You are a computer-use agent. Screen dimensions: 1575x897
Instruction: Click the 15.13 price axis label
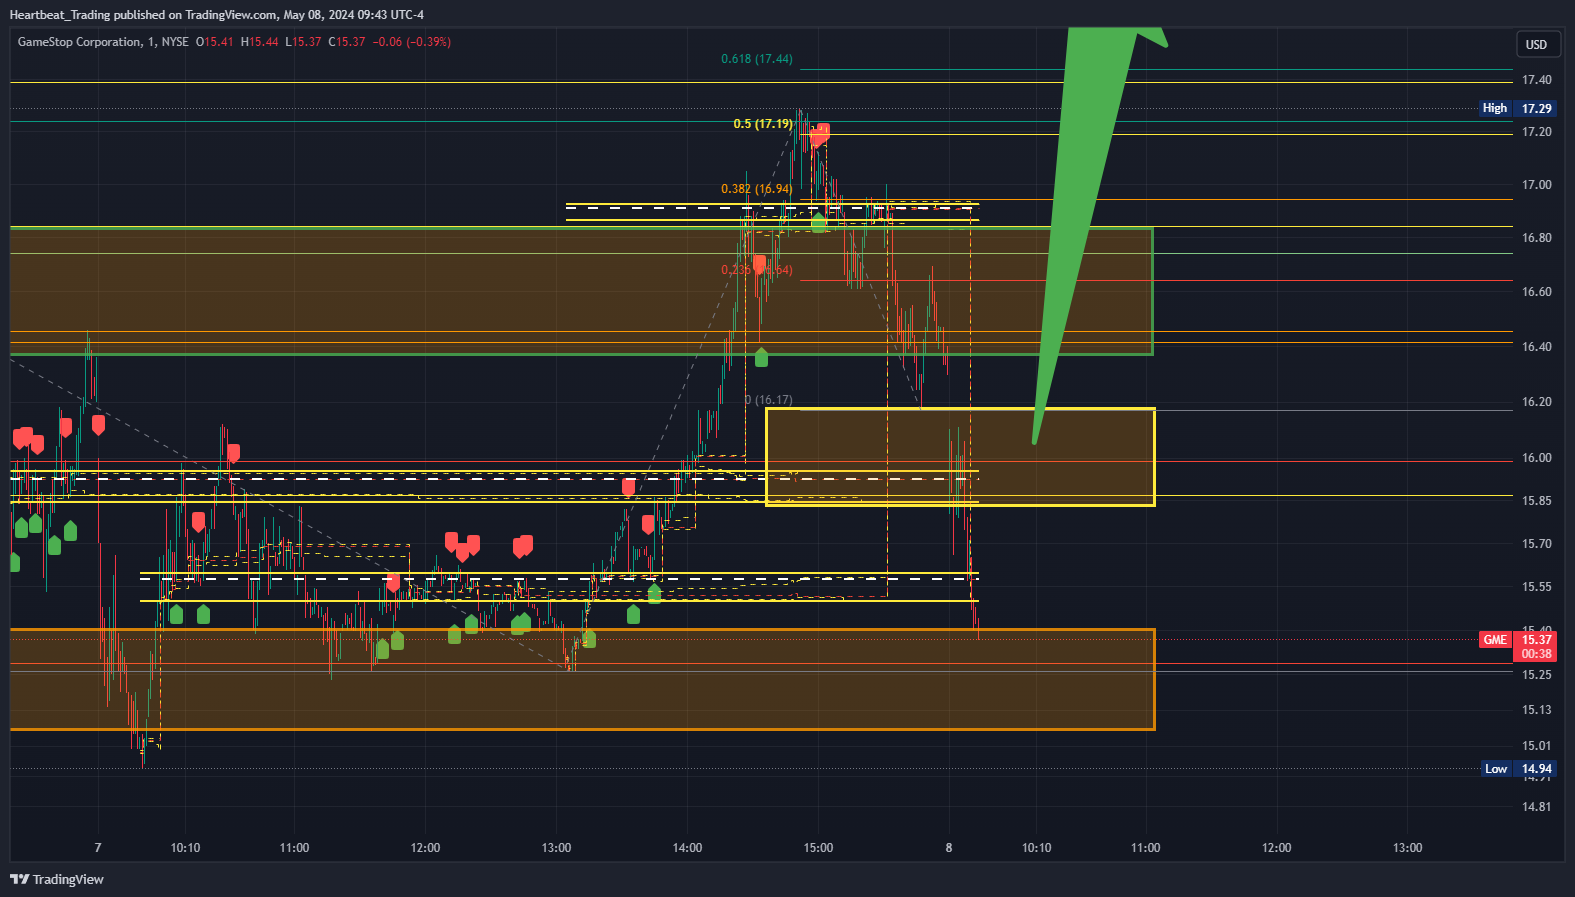coord(1537,710)
